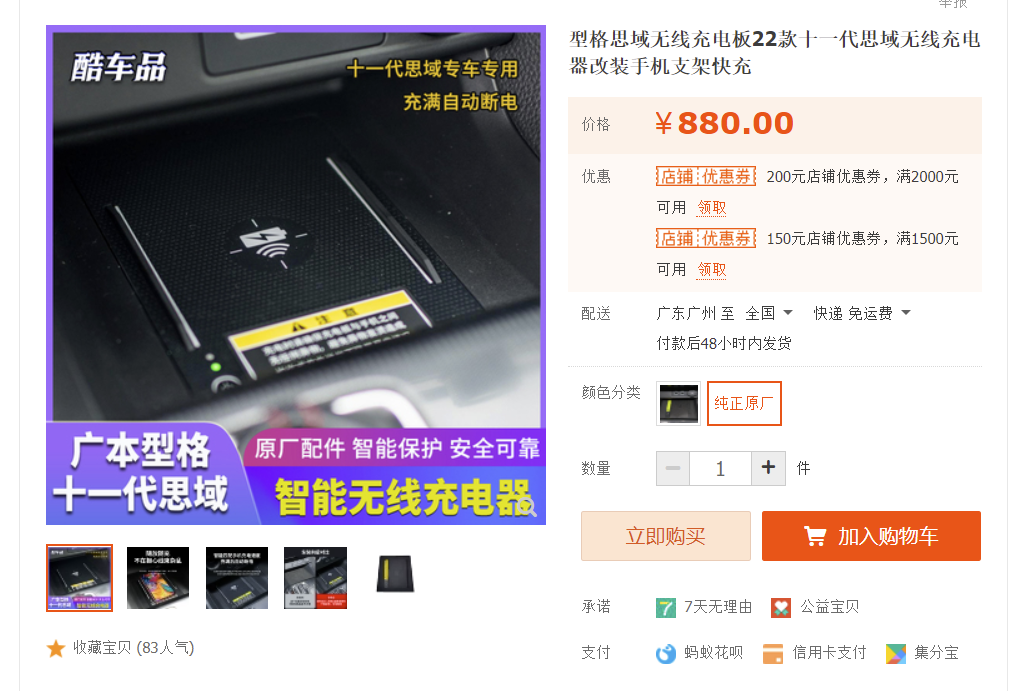This screenshot has height=691, width=1015.
Task: Select the color swatch image option
Action: pyautogui.click(x=678, y=403)
